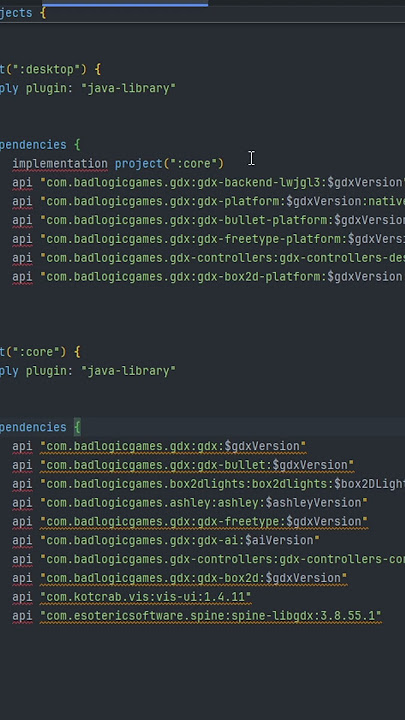
Task: Click the 'api' keyword on the spine-libgdx line
Action: pos(22,615)
